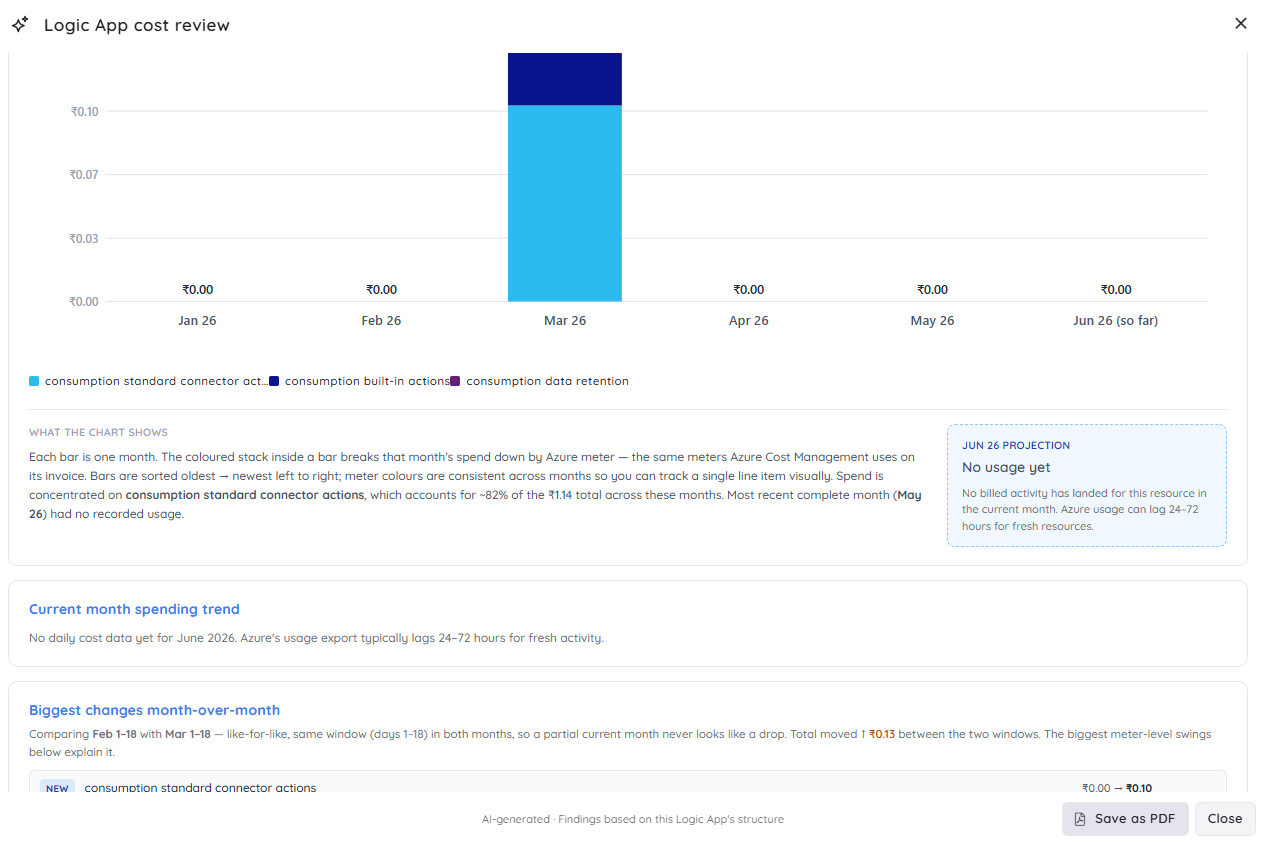
Task: Click the PDF icon in Save as PDF
Action: (x=1080, y=818)
